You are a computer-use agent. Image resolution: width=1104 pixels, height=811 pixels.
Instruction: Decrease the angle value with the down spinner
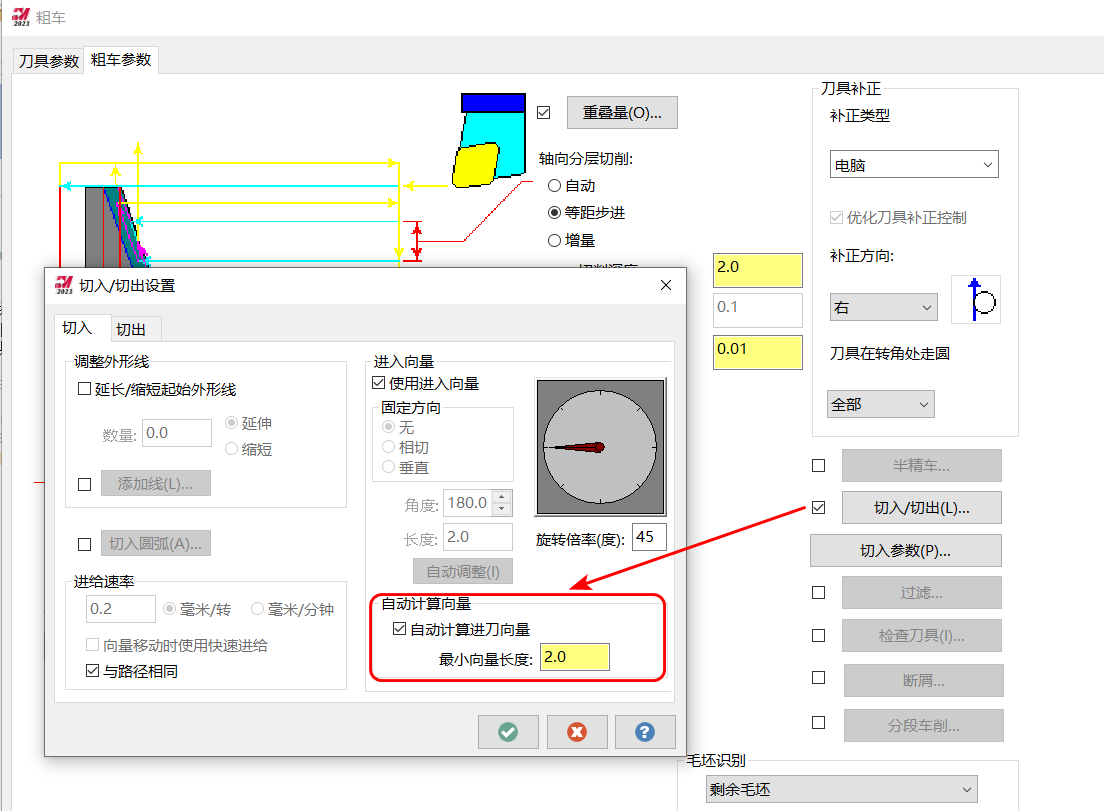[501, 509]
